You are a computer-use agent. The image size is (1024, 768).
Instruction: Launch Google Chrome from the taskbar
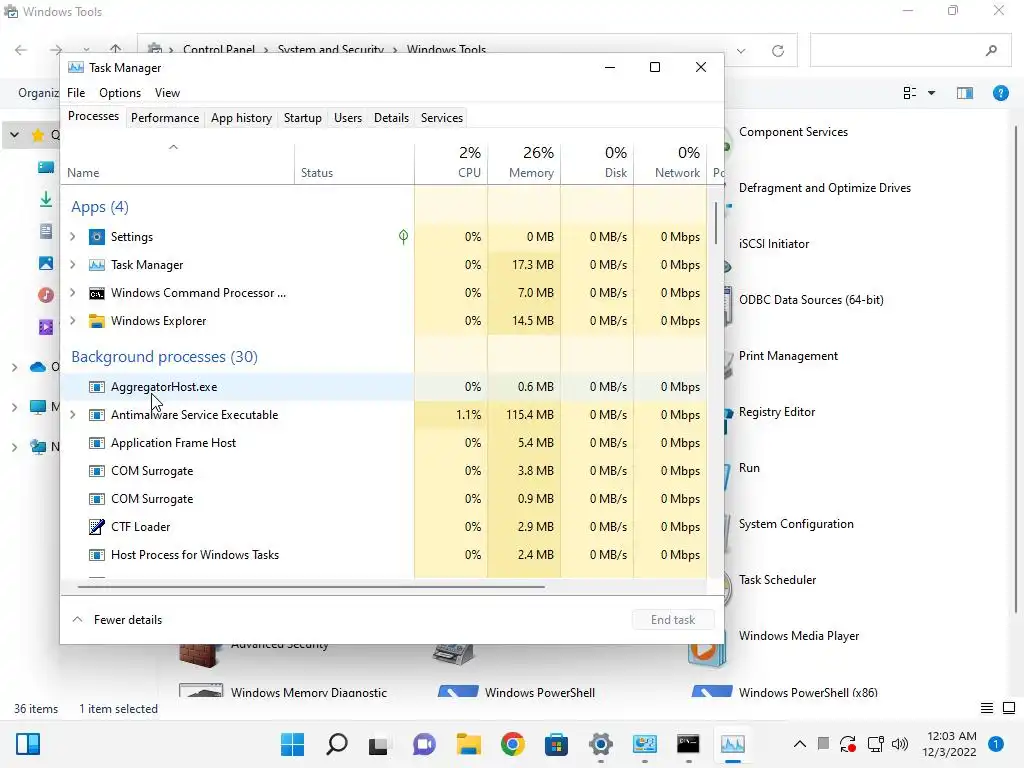[513, 744]
